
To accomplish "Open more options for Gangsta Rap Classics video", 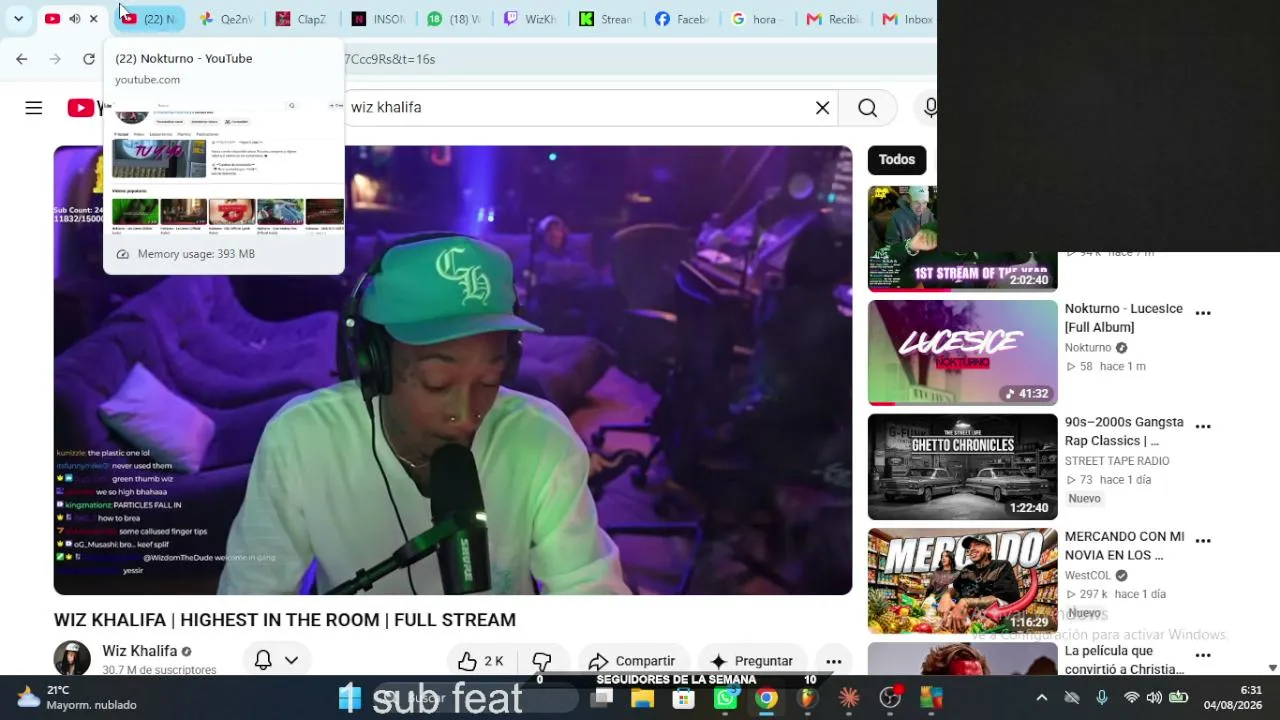I will (1203, 427).
